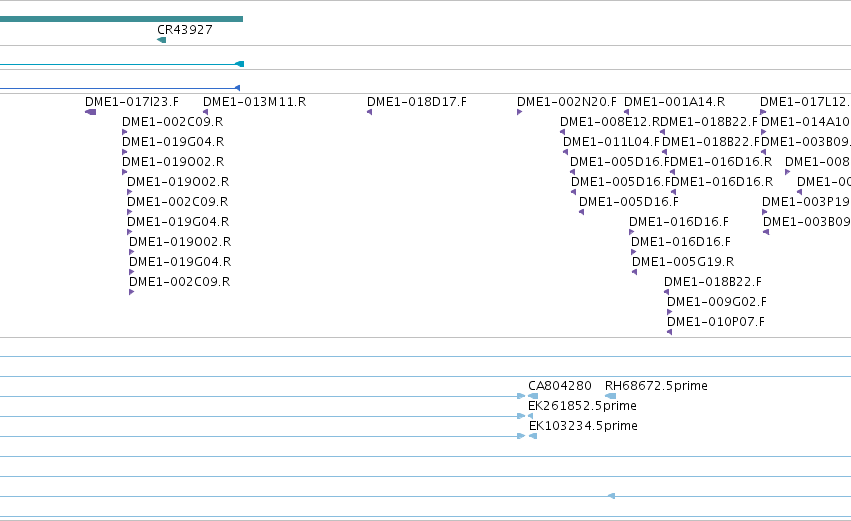Viewport: 851px width, 521px height.
Task: Open the DME1-001A14.R label
Action: pyautogui.click(x=675, y=101)
